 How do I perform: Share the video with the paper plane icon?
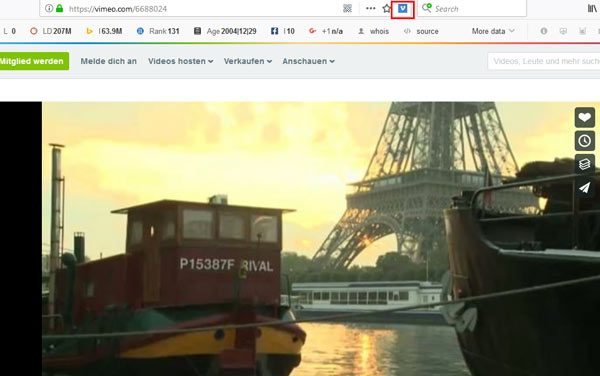click(x=584, y=187)
